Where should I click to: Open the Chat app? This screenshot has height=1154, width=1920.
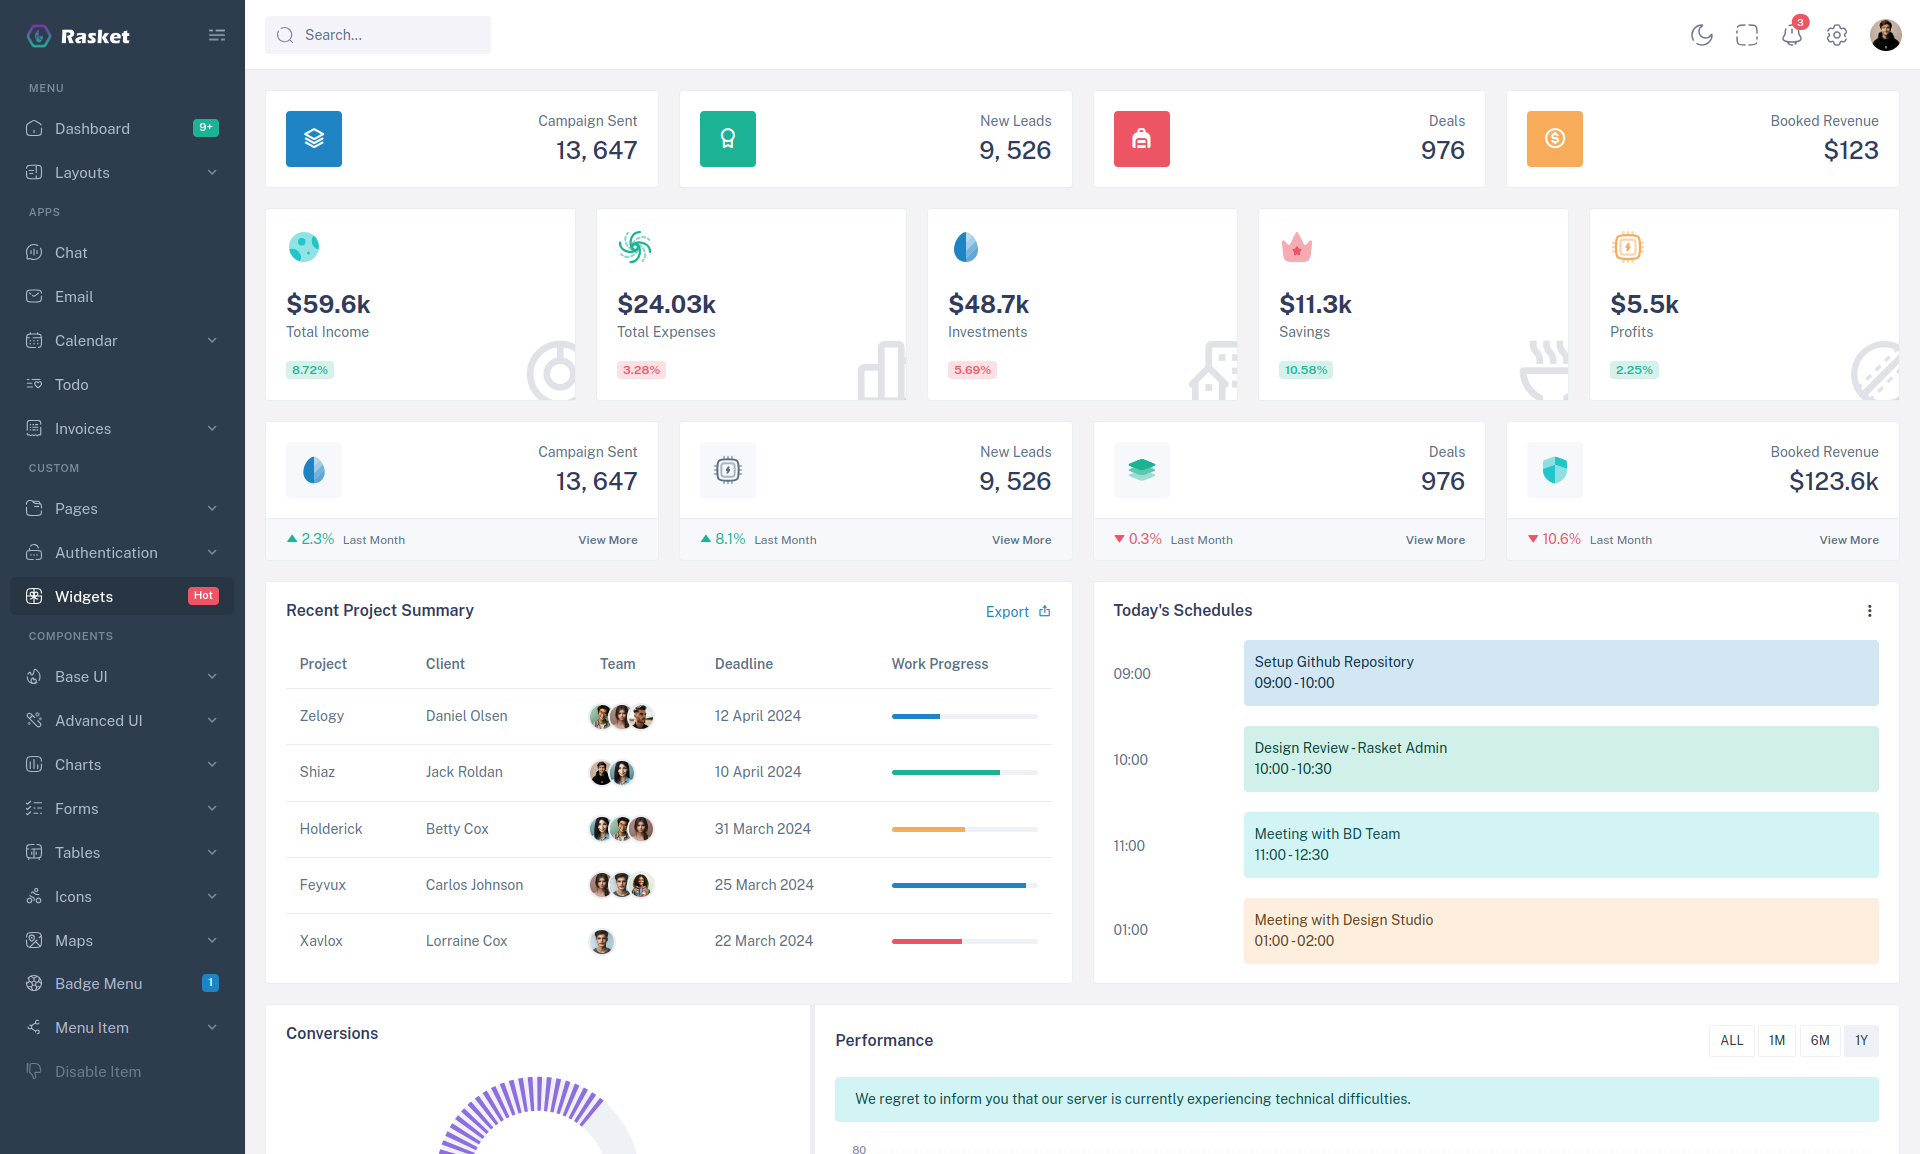pos(122,252)
